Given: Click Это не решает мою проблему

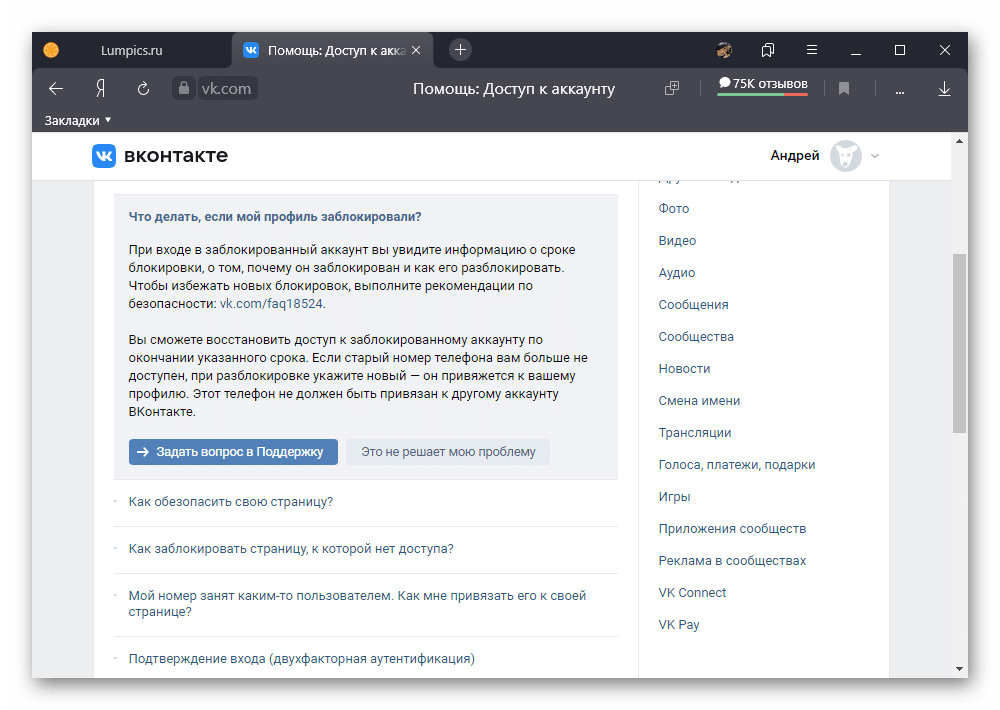Looking at the screenshot, I should [448, 452].
